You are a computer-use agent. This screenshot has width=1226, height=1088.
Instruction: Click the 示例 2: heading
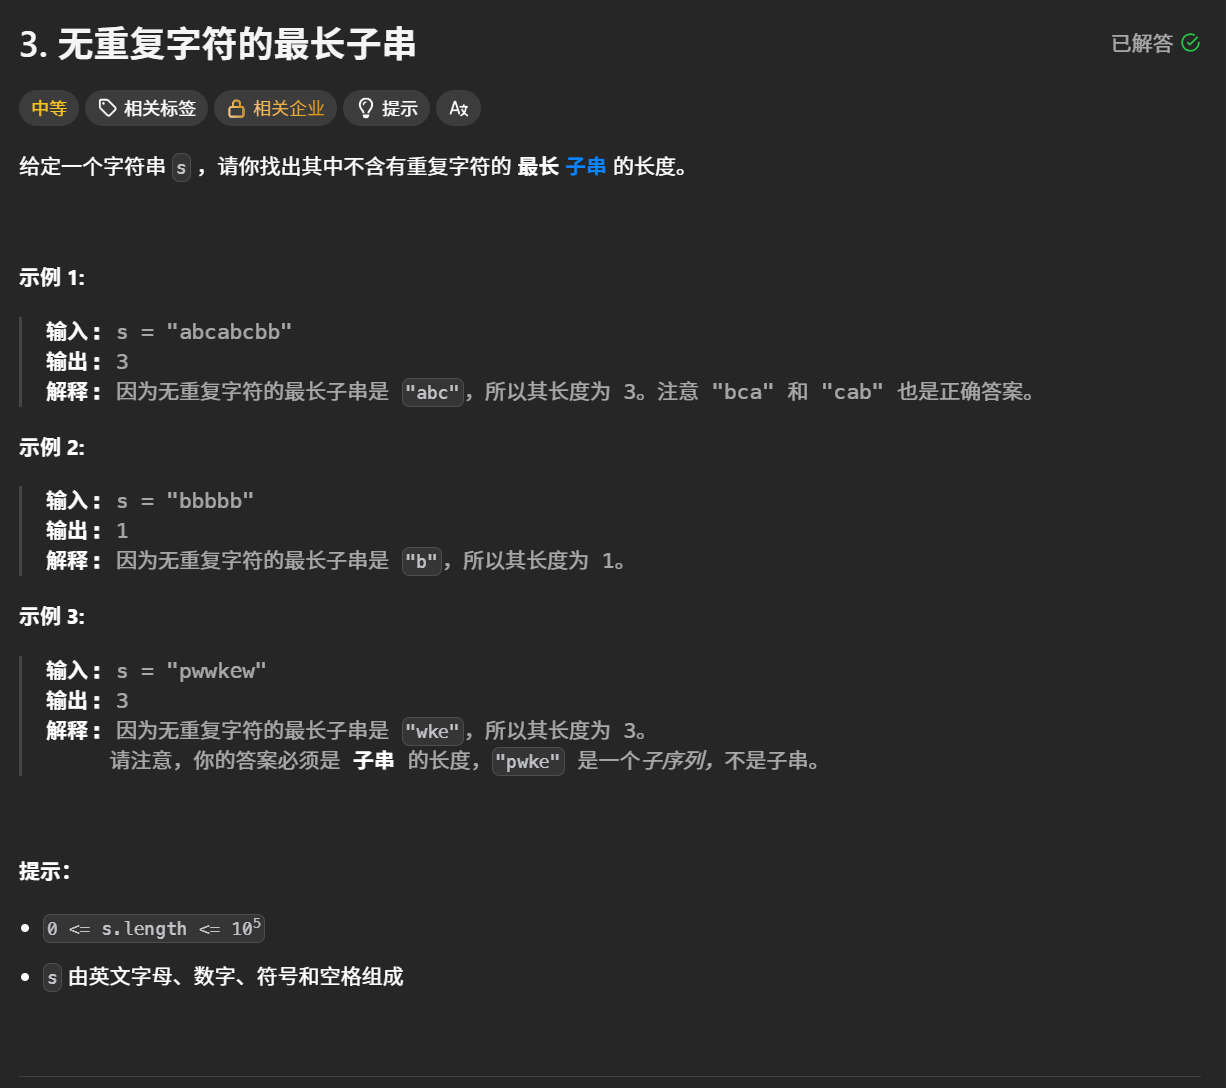pyautogui.click(x=52, y=448)
